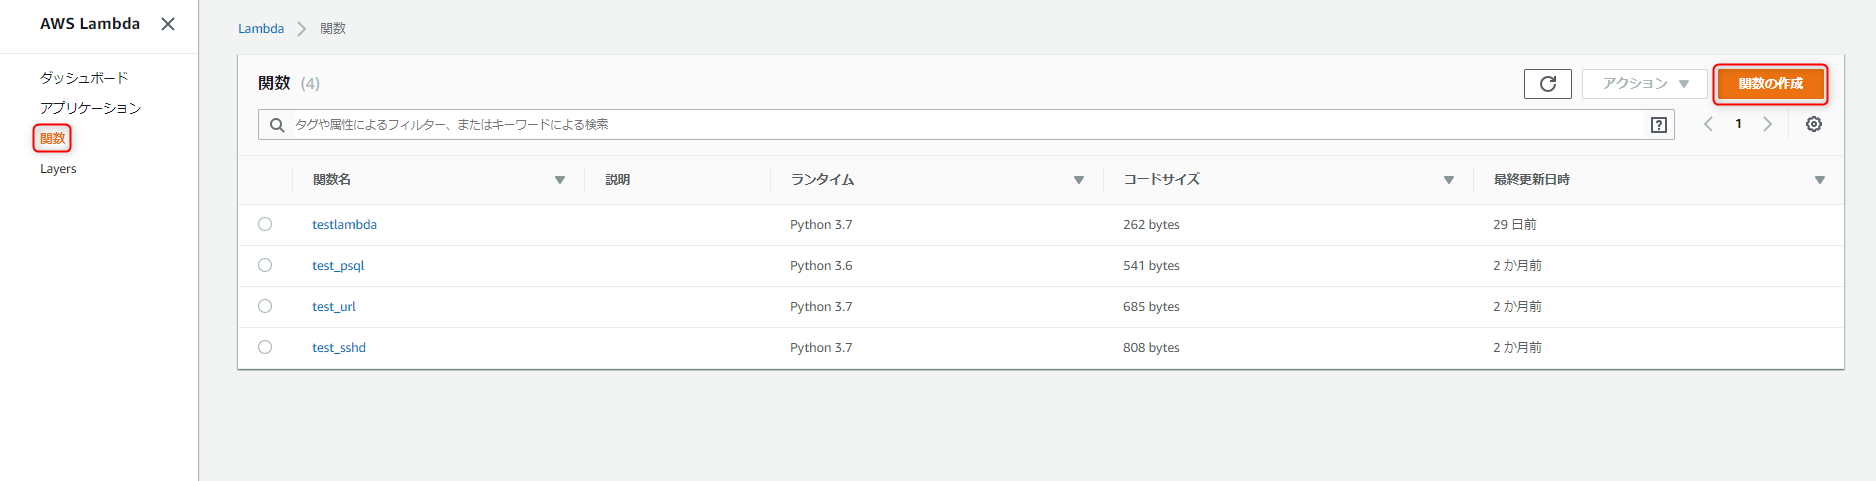The width and height of the screenshot is (1876, 481).
Task: Open Layers in the sidebar
Action: (58, 169)
